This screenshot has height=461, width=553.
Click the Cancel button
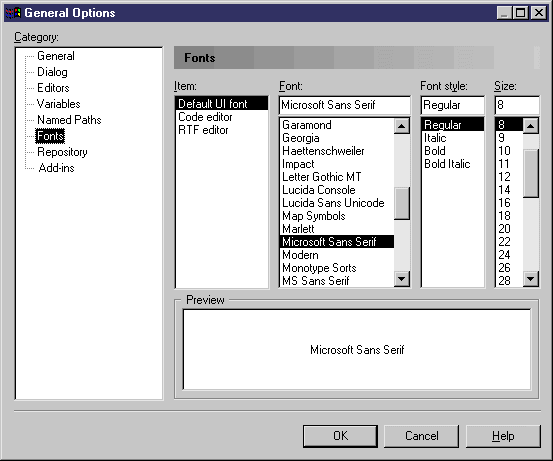(421, 436)
